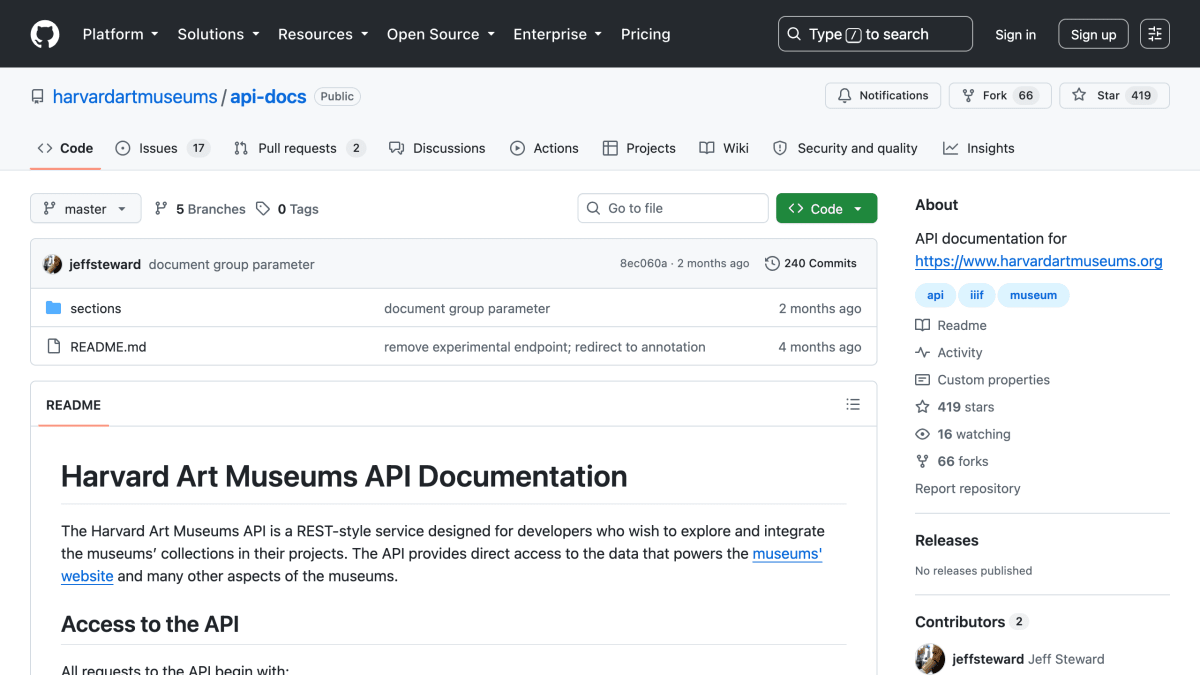1200x675 pixels.
Task: View the 240 Commits history
Action: [811, 264]
